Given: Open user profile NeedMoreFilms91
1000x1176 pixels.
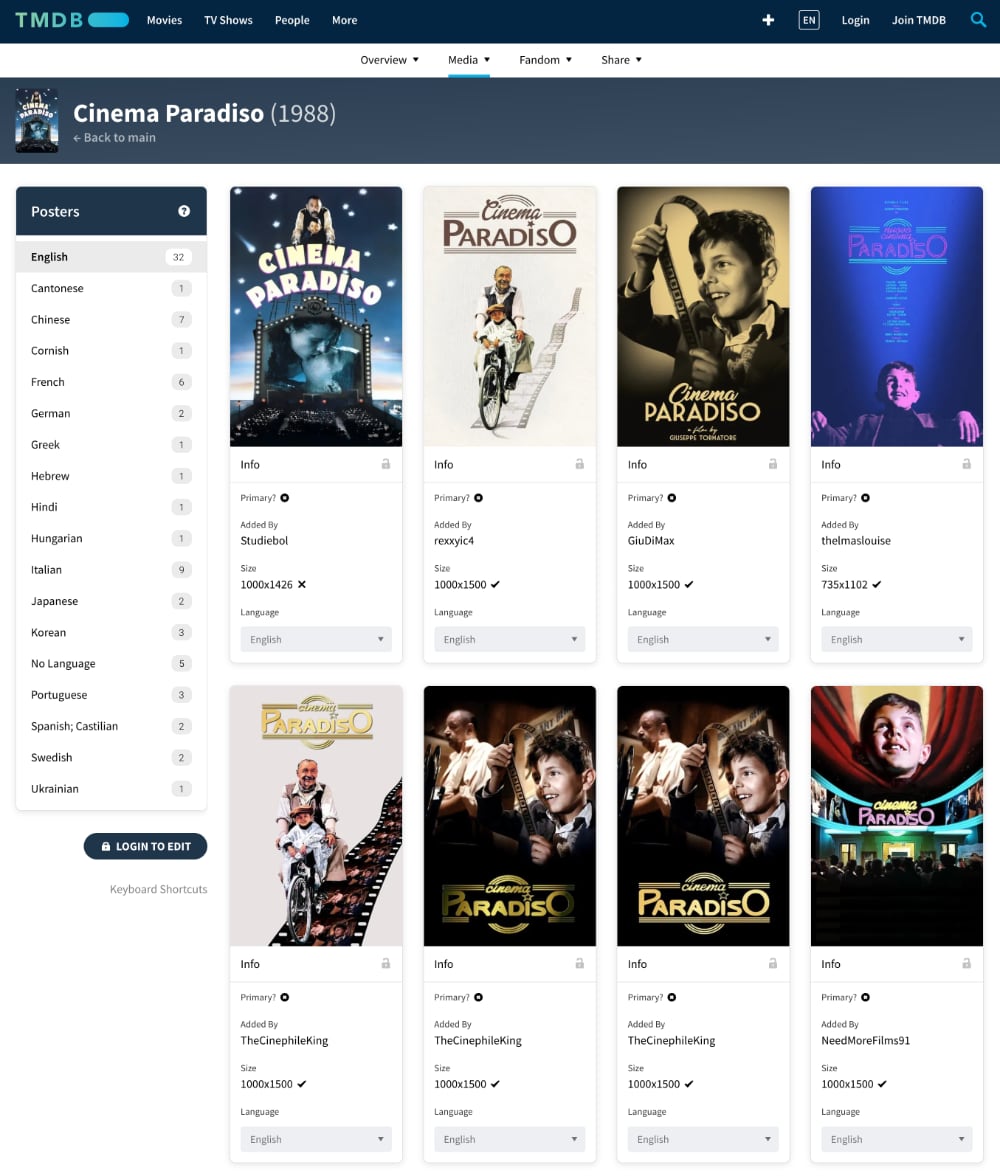Looking at the screenshot, I should 865,1040.
